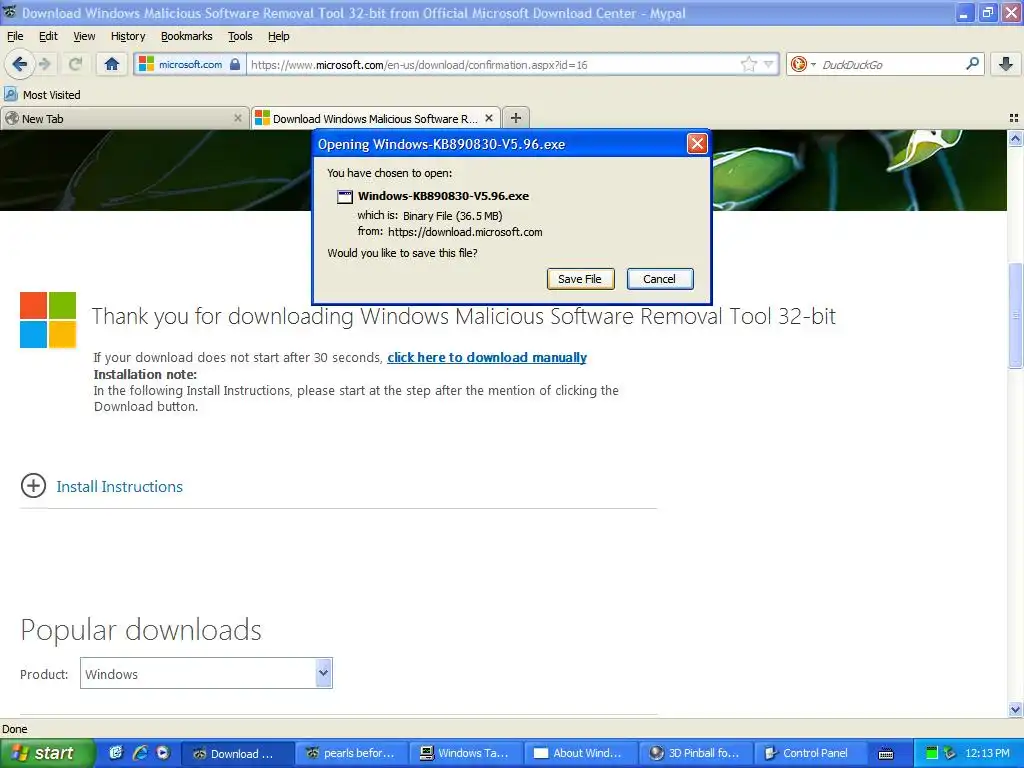Open the Edit menu
Image resolution: width=1024 pixels, height=768 pixels.
click(48, 36)
